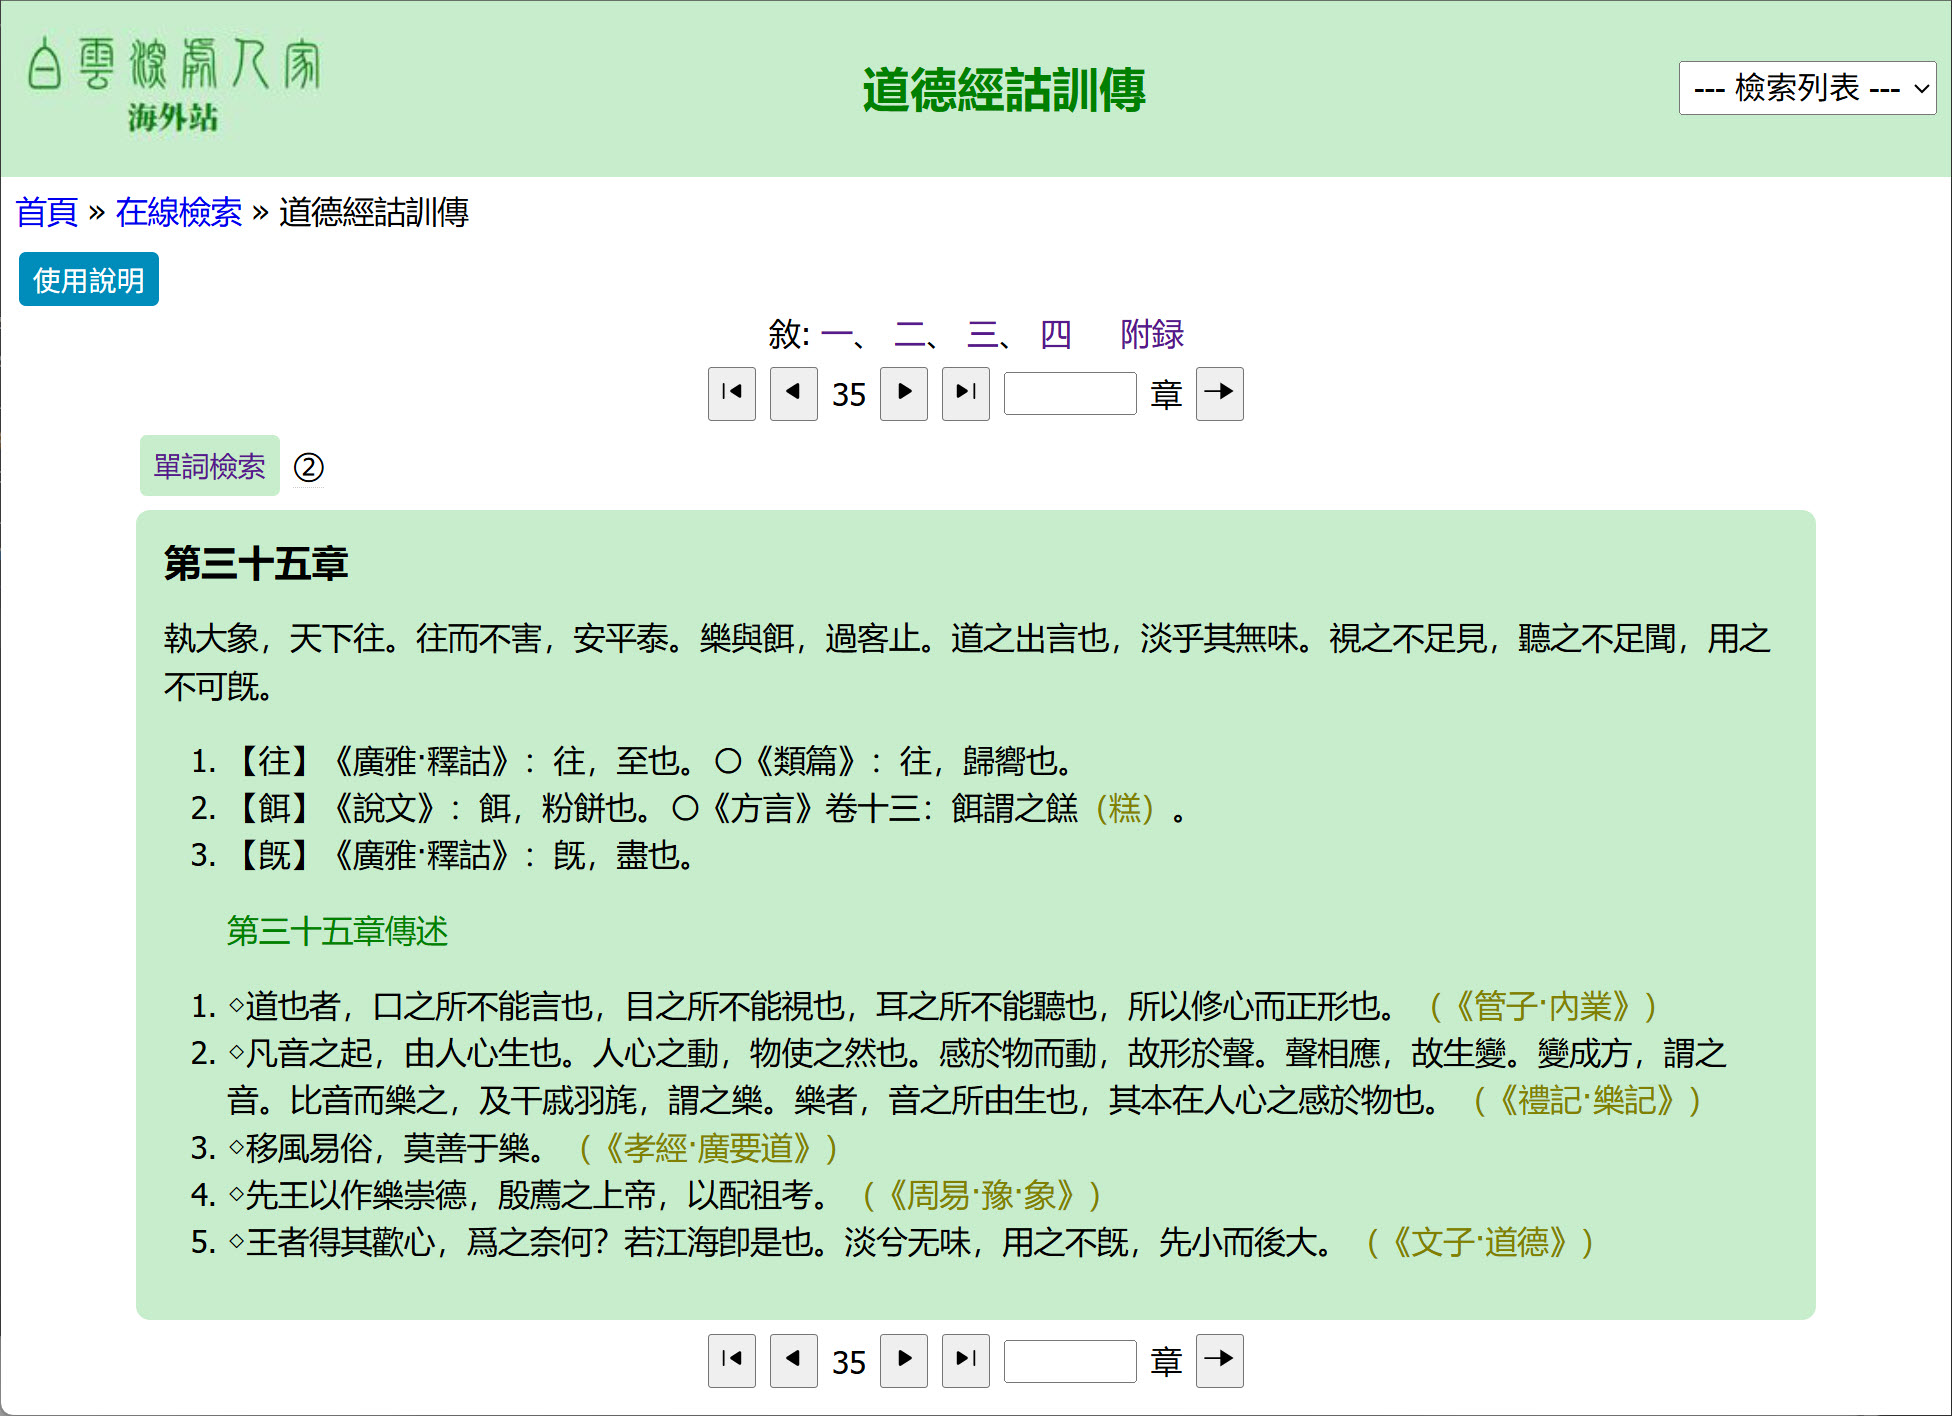Click bottom previous chapter arrow button
Screen dimensions: 1952x1416
pos(793,1360)
